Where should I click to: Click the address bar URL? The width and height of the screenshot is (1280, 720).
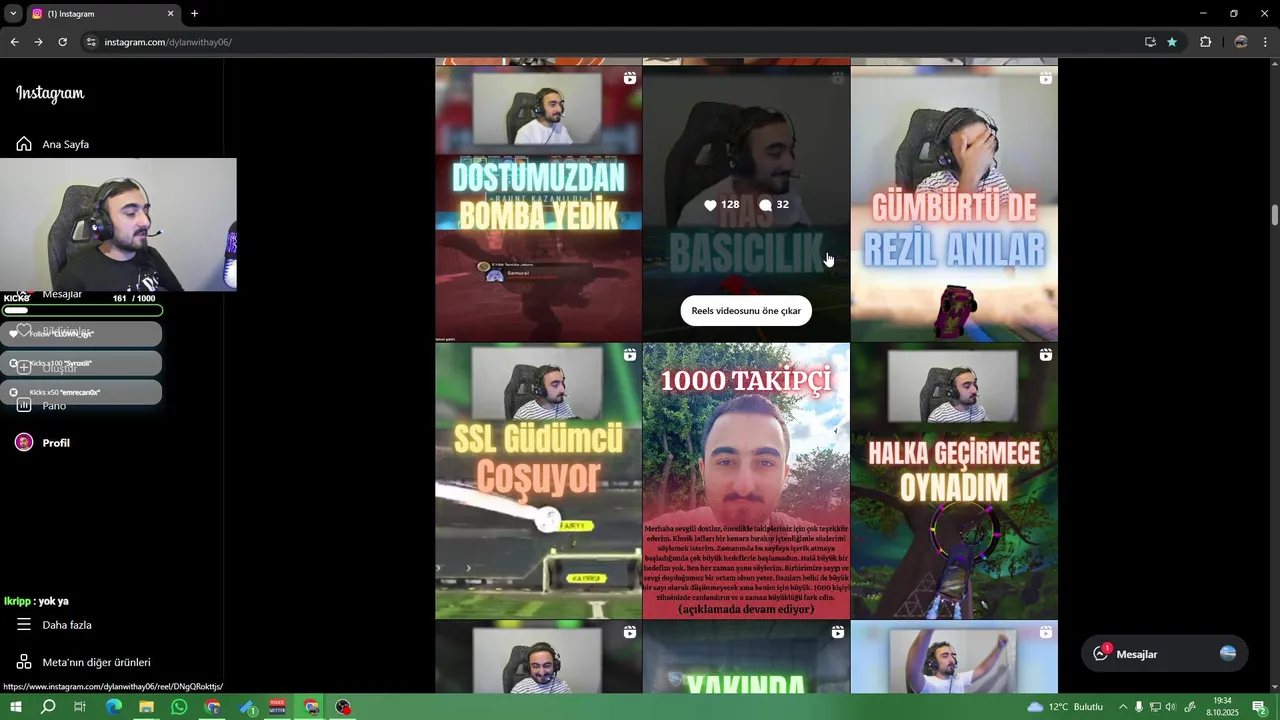click(168, 42)
